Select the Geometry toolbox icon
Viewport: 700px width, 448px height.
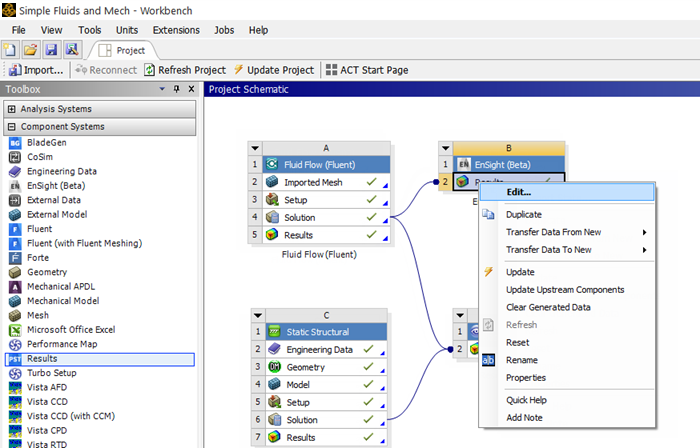click(x=15, y=272)
